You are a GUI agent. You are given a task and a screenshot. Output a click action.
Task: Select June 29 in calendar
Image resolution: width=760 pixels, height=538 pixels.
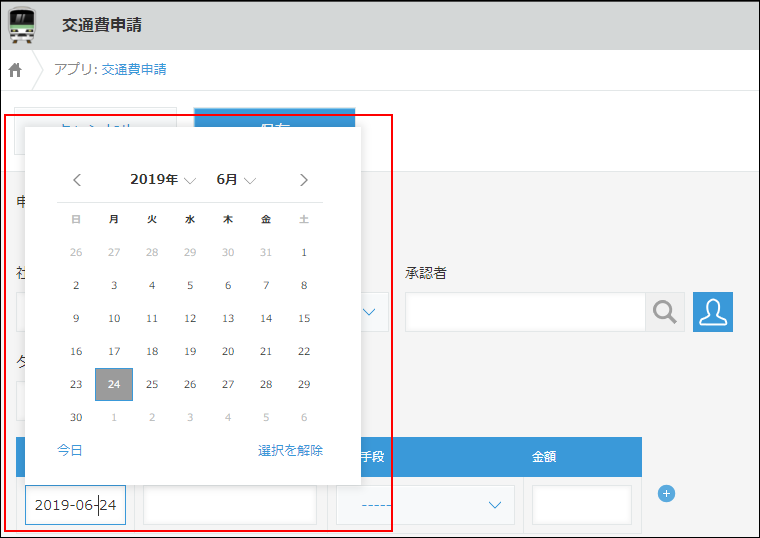[304, 384]
